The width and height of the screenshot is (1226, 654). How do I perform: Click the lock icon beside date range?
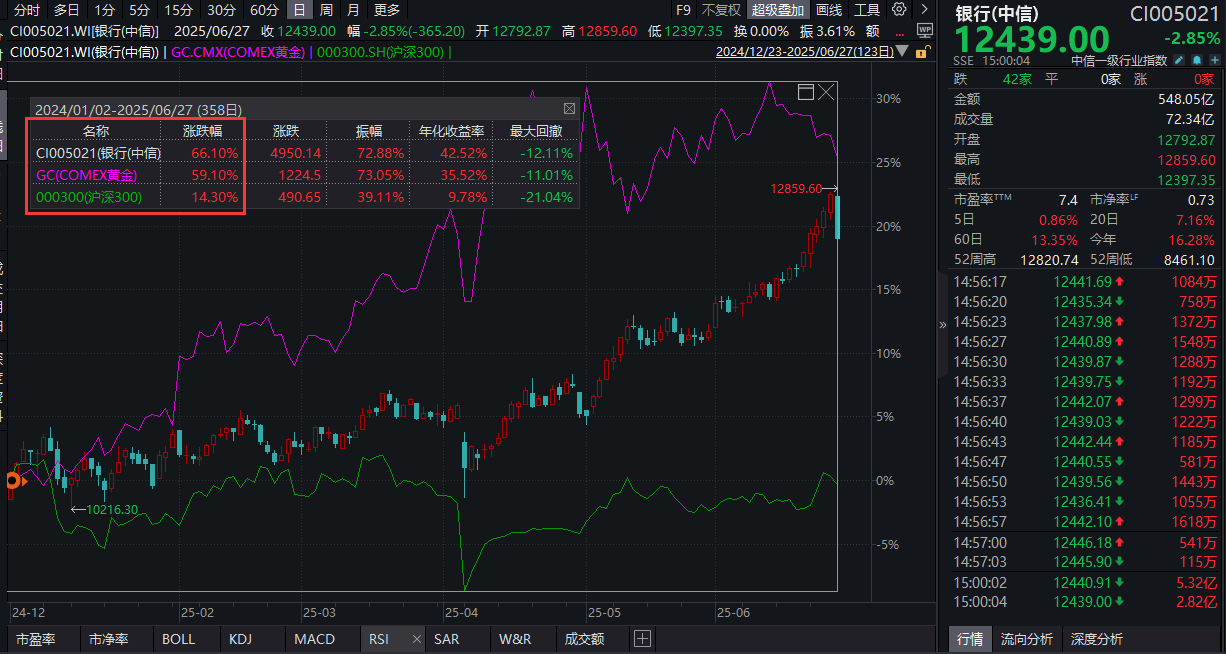coord(924,52)
